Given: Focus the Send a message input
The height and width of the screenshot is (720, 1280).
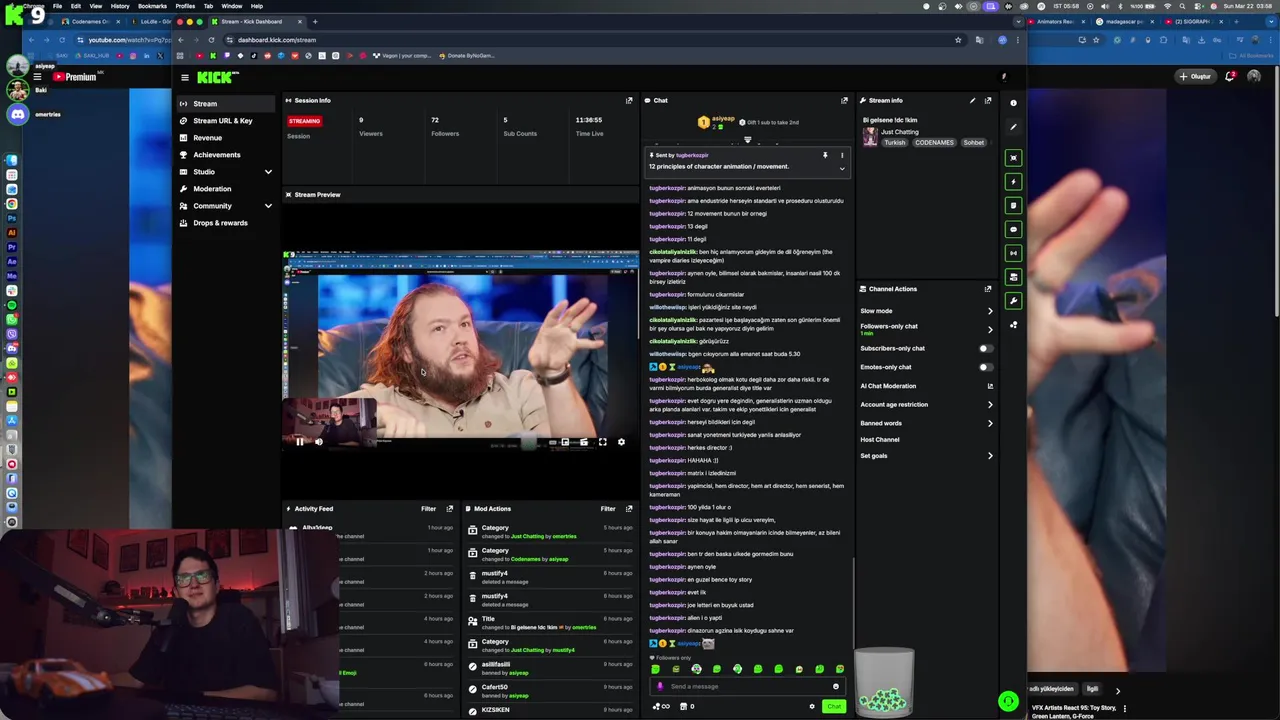Looking at the screenshot, I should click(747, 686).
